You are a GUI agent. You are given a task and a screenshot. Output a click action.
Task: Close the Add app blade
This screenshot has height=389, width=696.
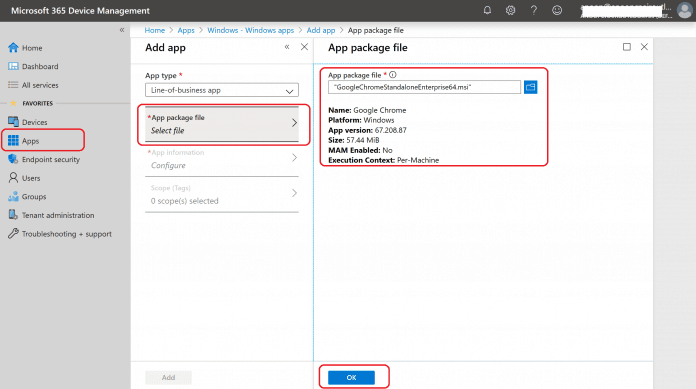(304, 47)
